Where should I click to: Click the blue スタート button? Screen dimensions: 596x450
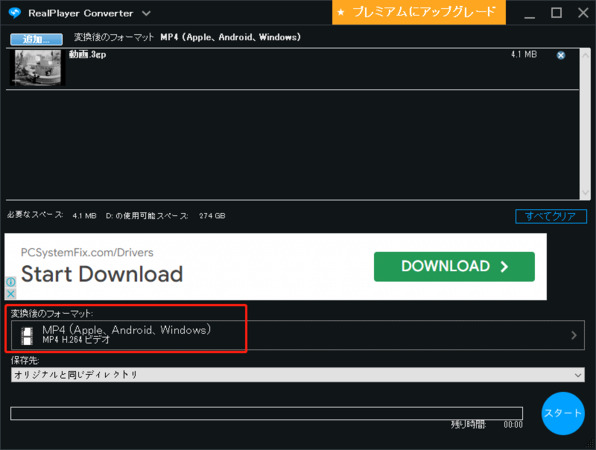[563, 413]
